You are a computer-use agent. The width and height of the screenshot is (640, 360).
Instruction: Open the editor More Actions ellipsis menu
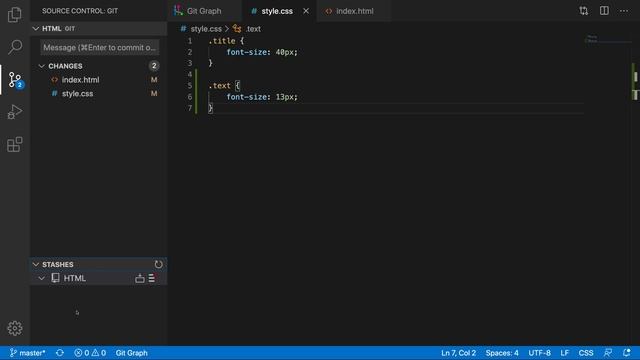pyautogui.click(x=624, y=11)
